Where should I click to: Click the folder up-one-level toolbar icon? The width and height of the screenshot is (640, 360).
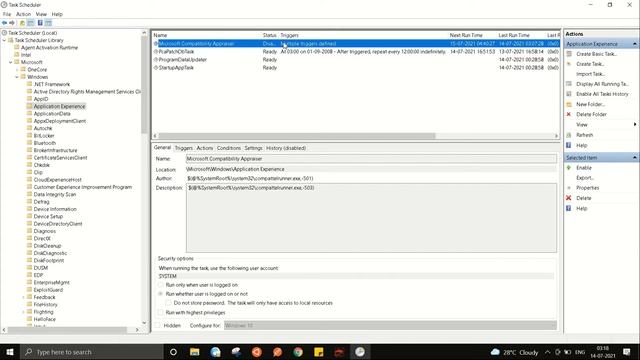22,23
